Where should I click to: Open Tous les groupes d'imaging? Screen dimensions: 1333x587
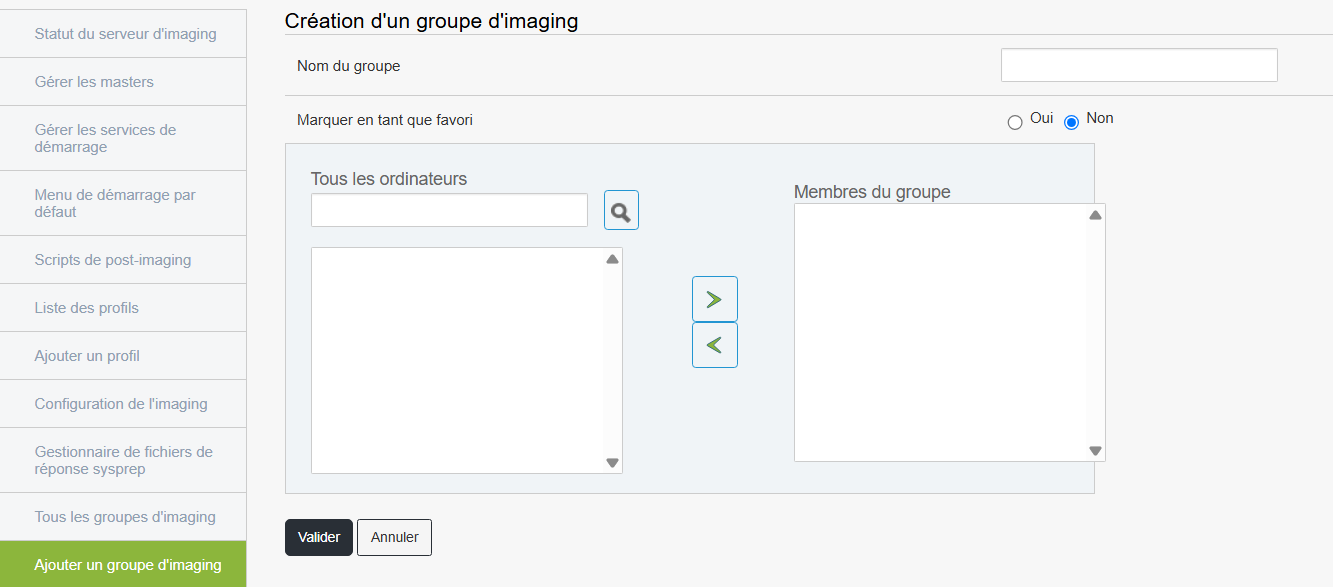(123, 517)
